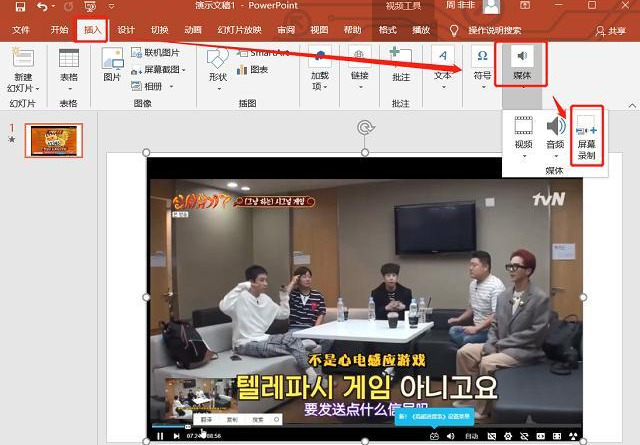Switch to the 开始 ribbon tab
The image size is (640, 445).
[x=59, y=29]
